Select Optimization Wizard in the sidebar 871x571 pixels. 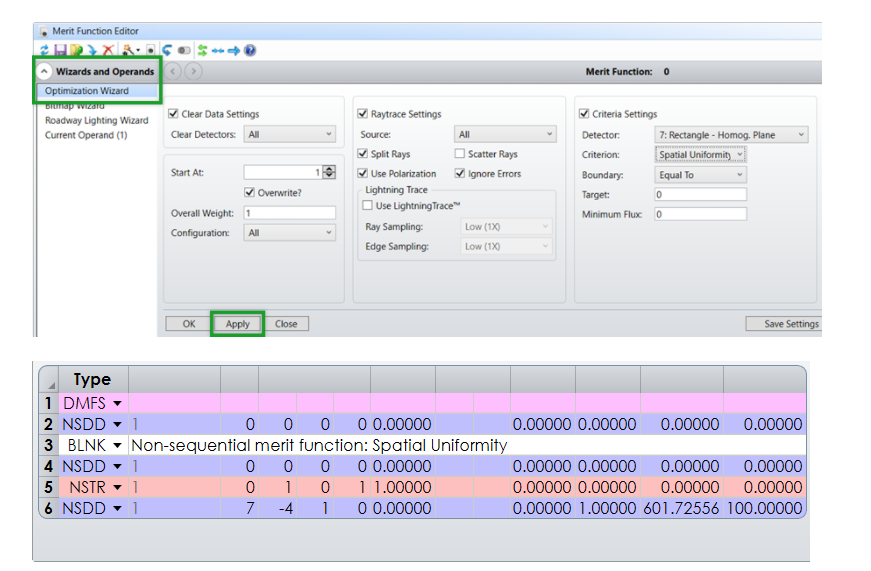tap(87, 91)
